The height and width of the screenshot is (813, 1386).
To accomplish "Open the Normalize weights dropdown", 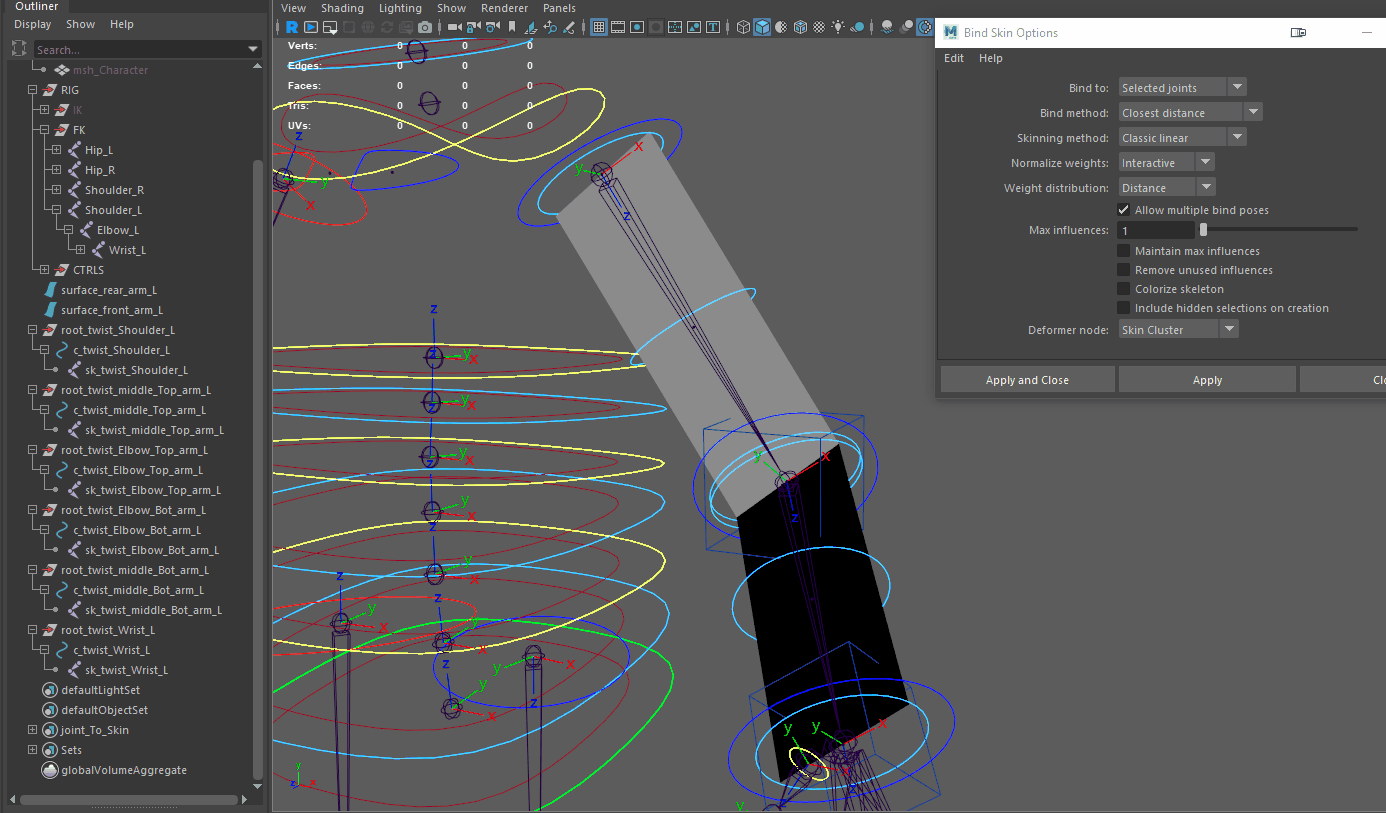I will click(1166, 163).
